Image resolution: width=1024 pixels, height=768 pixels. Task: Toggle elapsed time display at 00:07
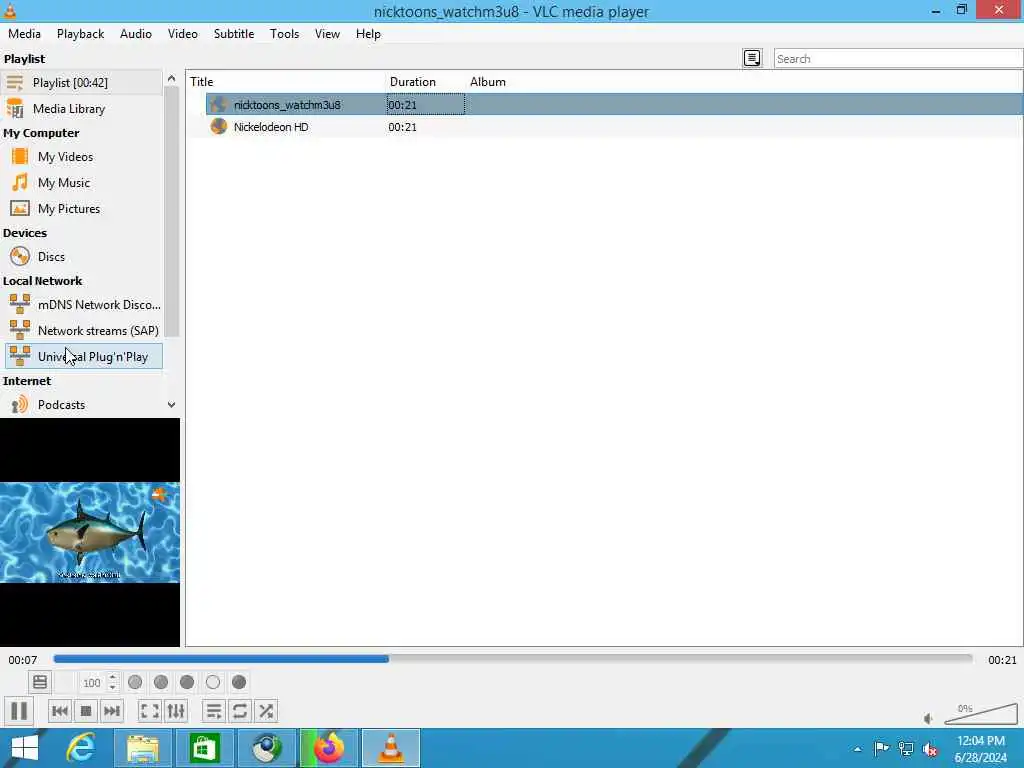coord(23,660)
